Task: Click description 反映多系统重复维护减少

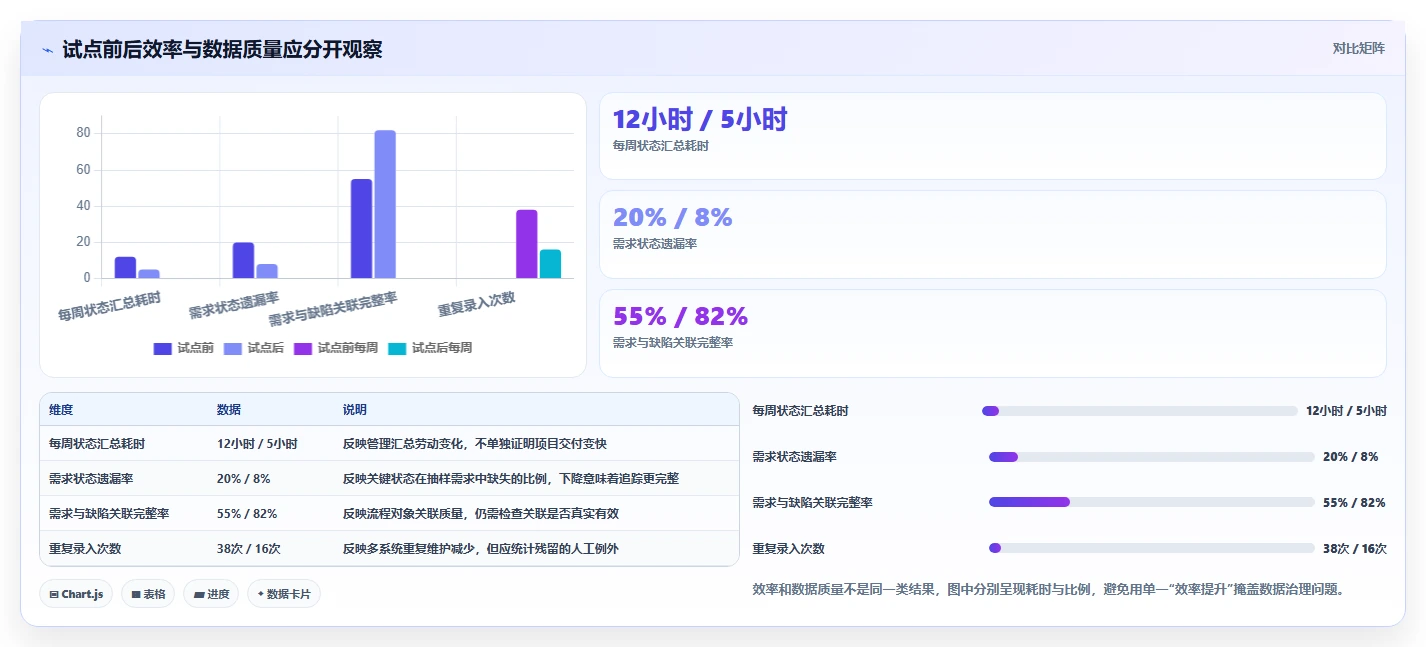Action: (x=481, y=549)
